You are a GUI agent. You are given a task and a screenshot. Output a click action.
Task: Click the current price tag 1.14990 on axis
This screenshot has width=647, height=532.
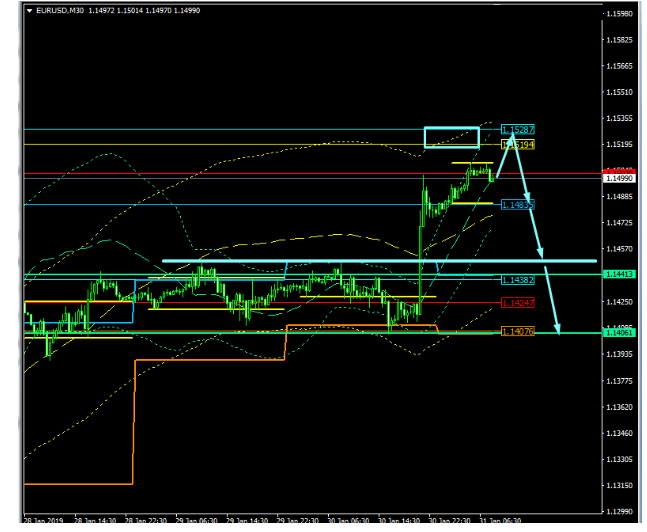coord(617,177)
